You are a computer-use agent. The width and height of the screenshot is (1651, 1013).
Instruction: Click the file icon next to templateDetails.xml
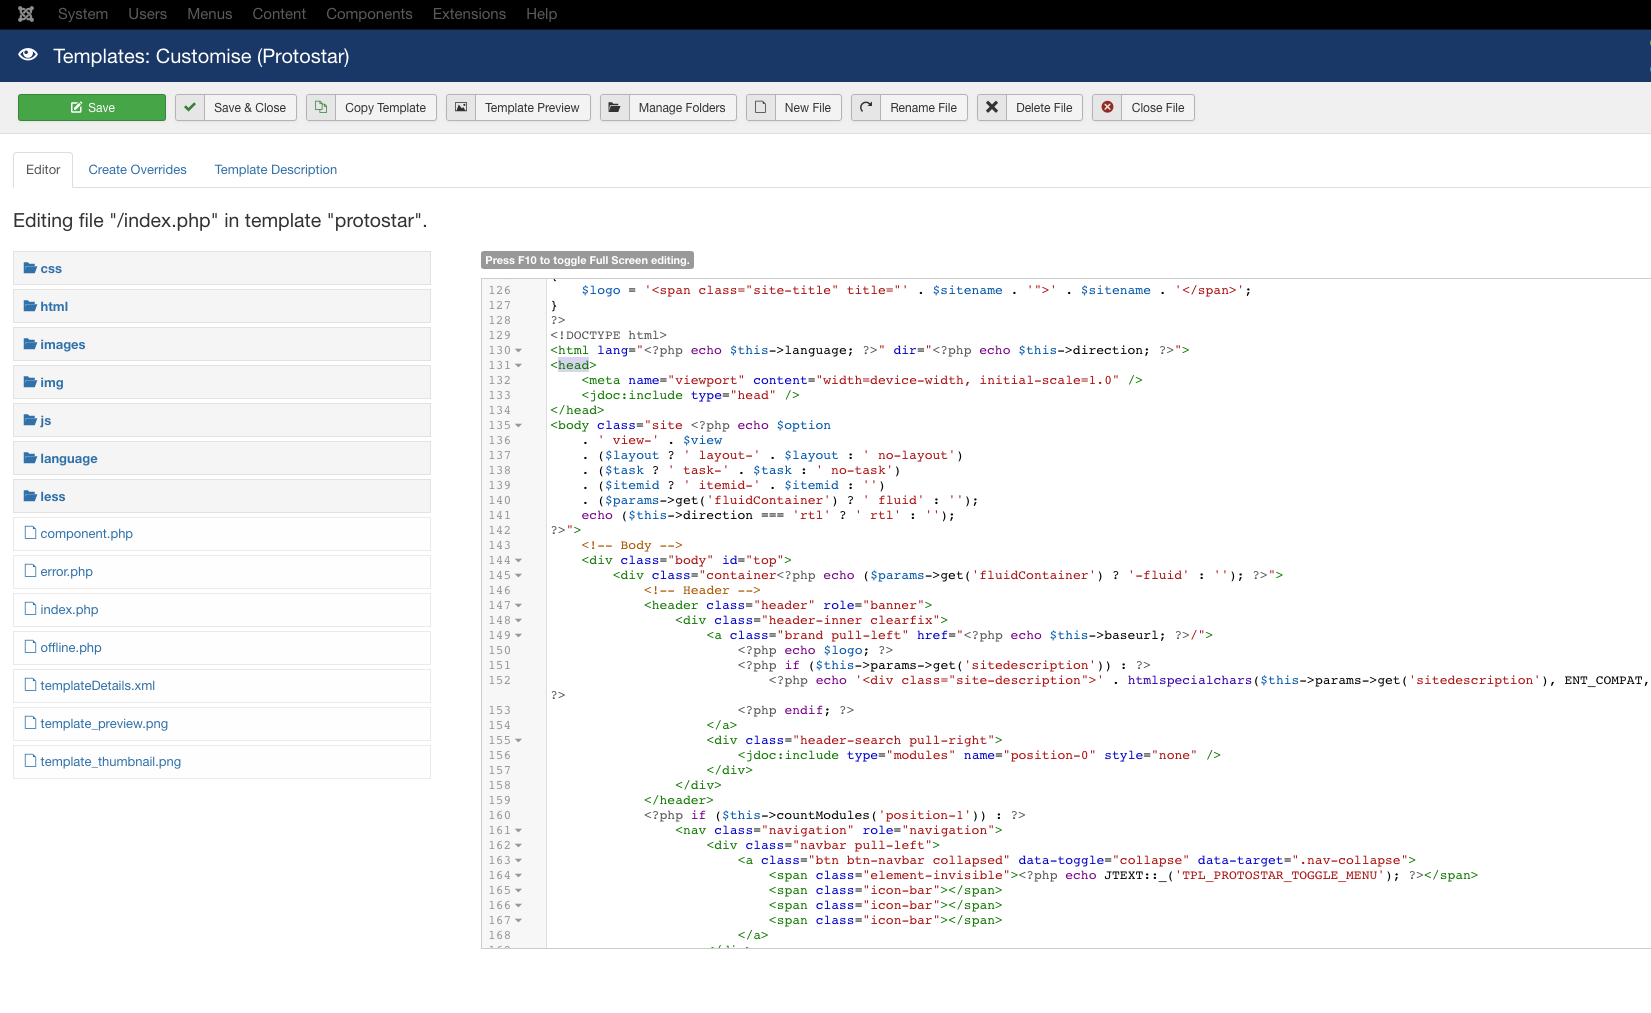click(x=30, y=685)
